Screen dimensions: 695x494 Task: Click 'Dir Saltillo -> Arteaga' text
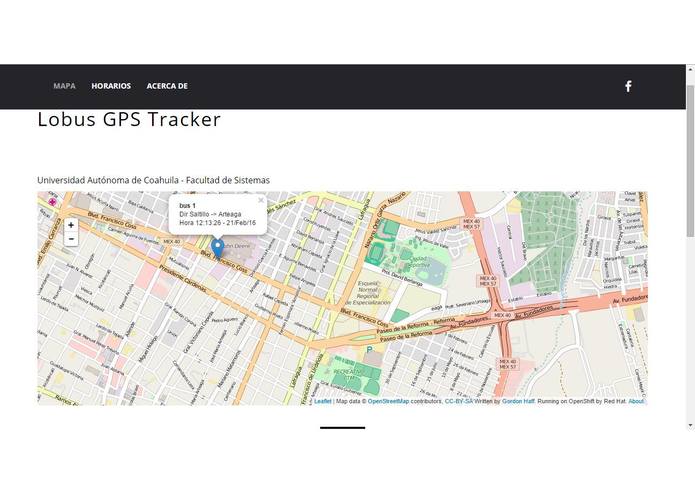click(210, 214)
